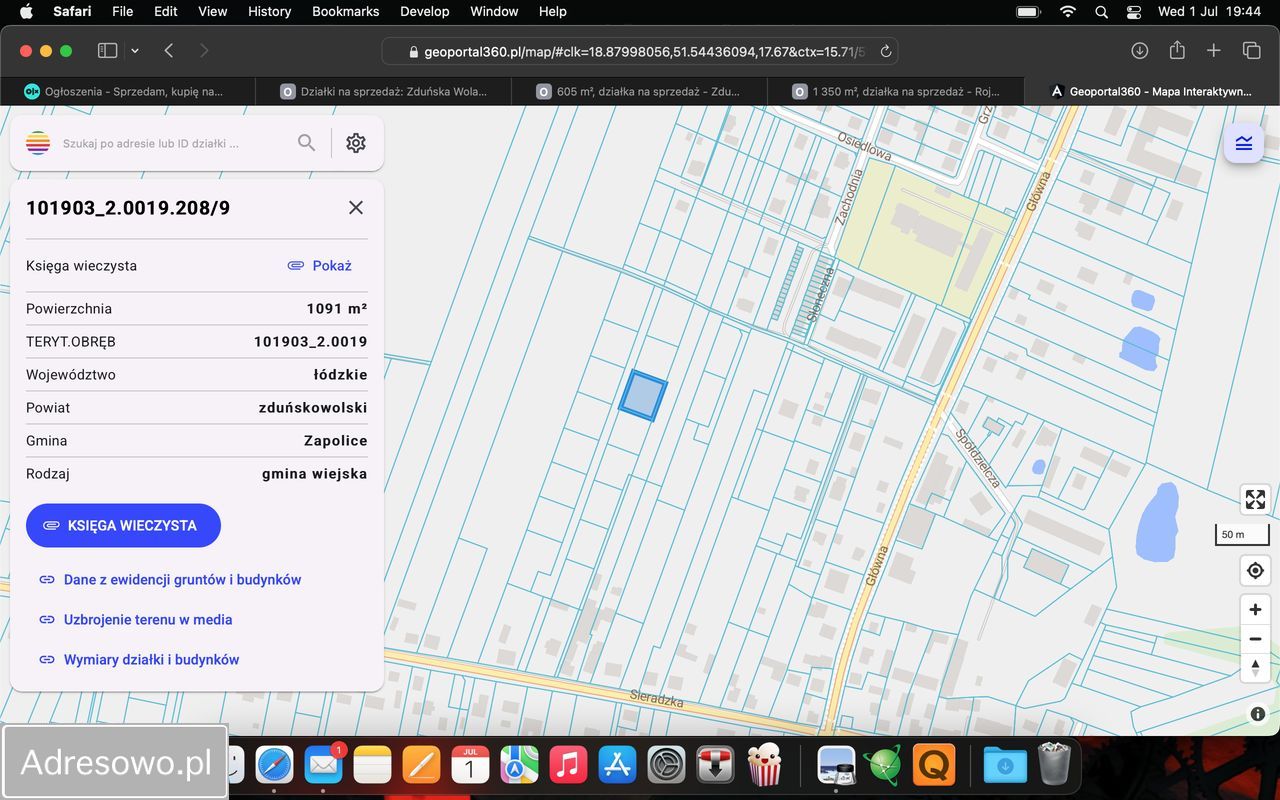Toggle fullscreen map view
This screenshot has height=800, width=1280.
pos(1255,499)
